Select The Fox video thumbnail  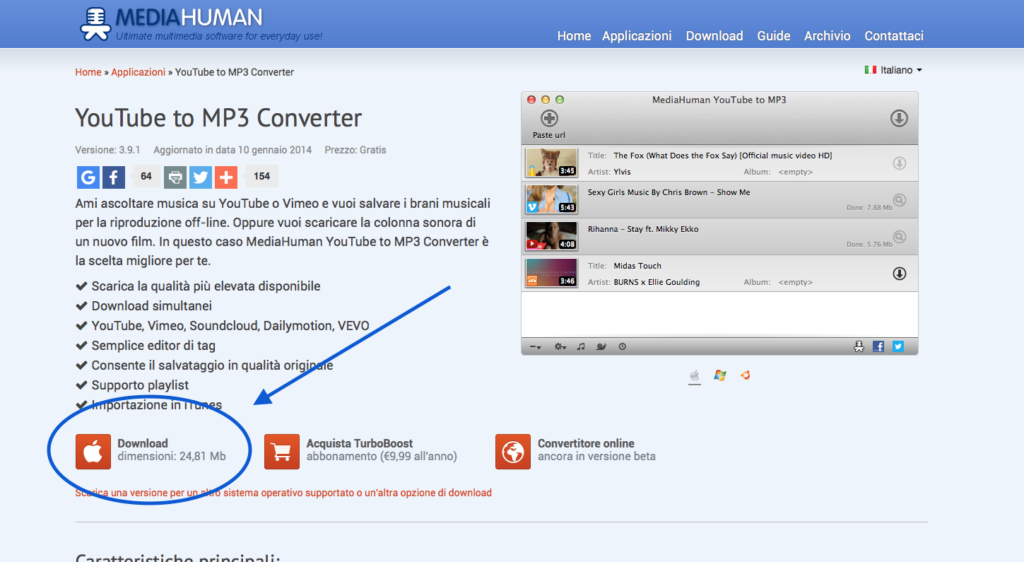pos(551,163)
